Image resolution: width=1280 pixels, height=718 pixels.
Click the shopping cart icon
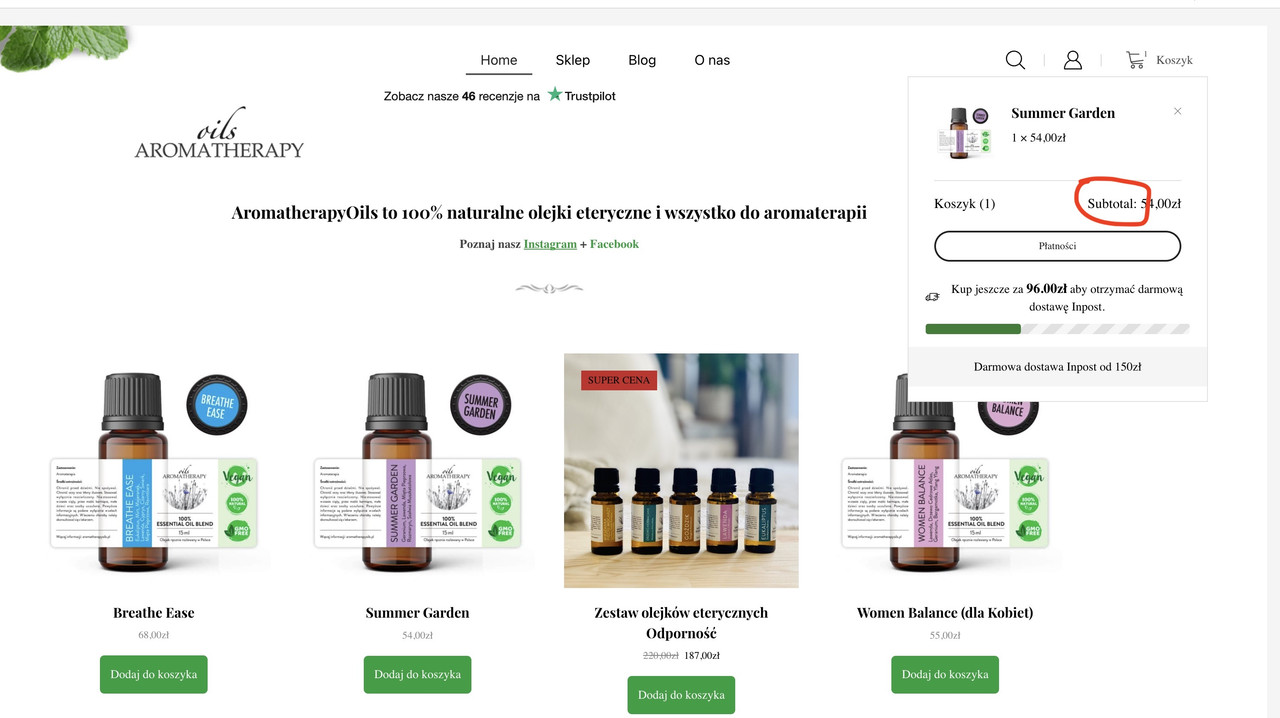point(1136,60)
